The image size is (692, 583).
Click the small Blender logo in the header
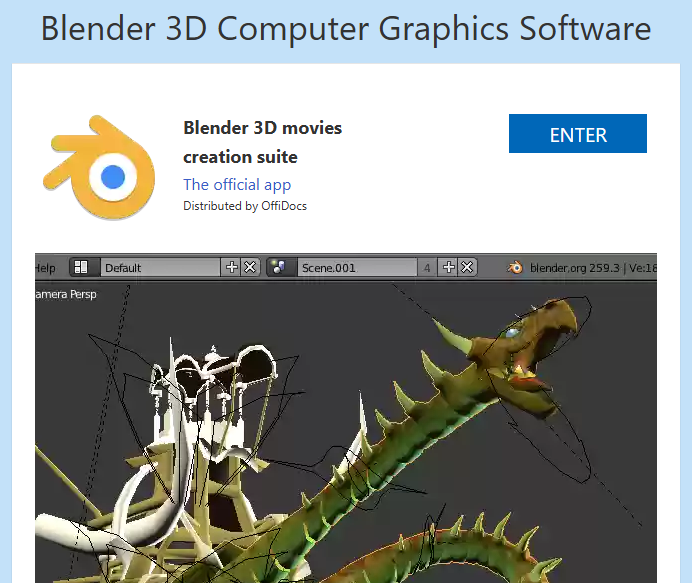pyautogui.click(x=515, y=267)
